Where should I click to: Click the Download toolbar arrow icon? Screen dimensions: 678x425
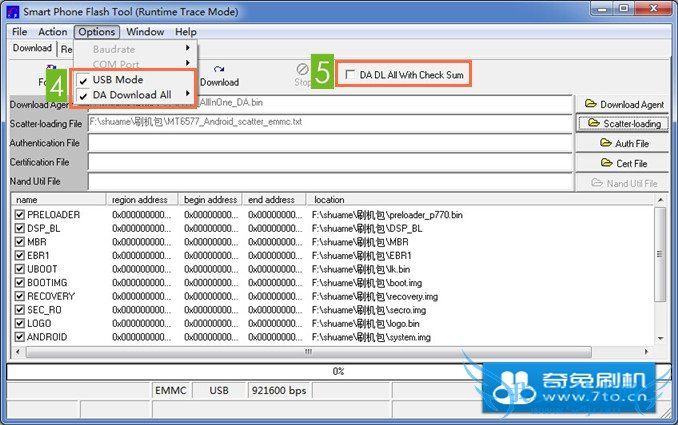click(x=219, y=69)
